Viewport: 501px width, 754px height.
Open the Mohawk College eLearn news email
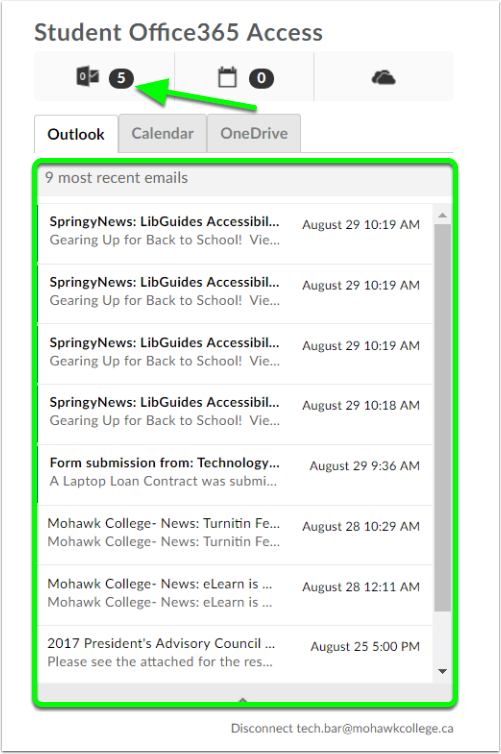tap(235, 595)
